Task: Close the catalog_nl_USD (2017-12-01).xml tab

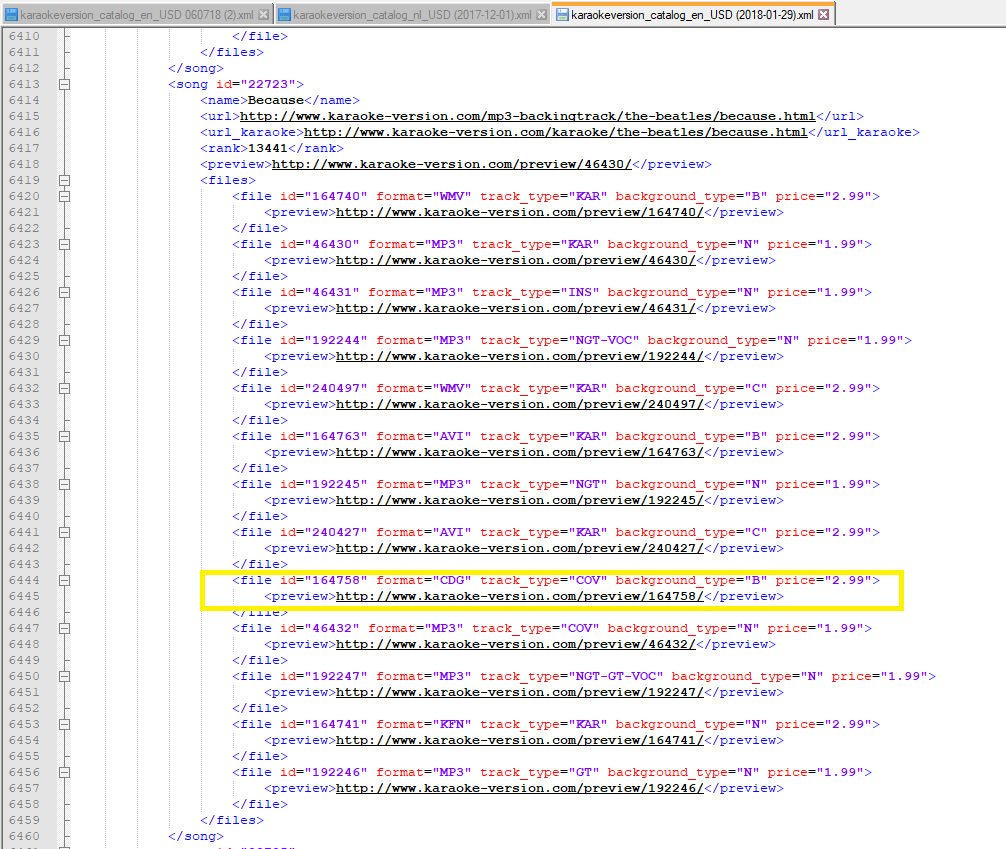Action: coord(540,15)
